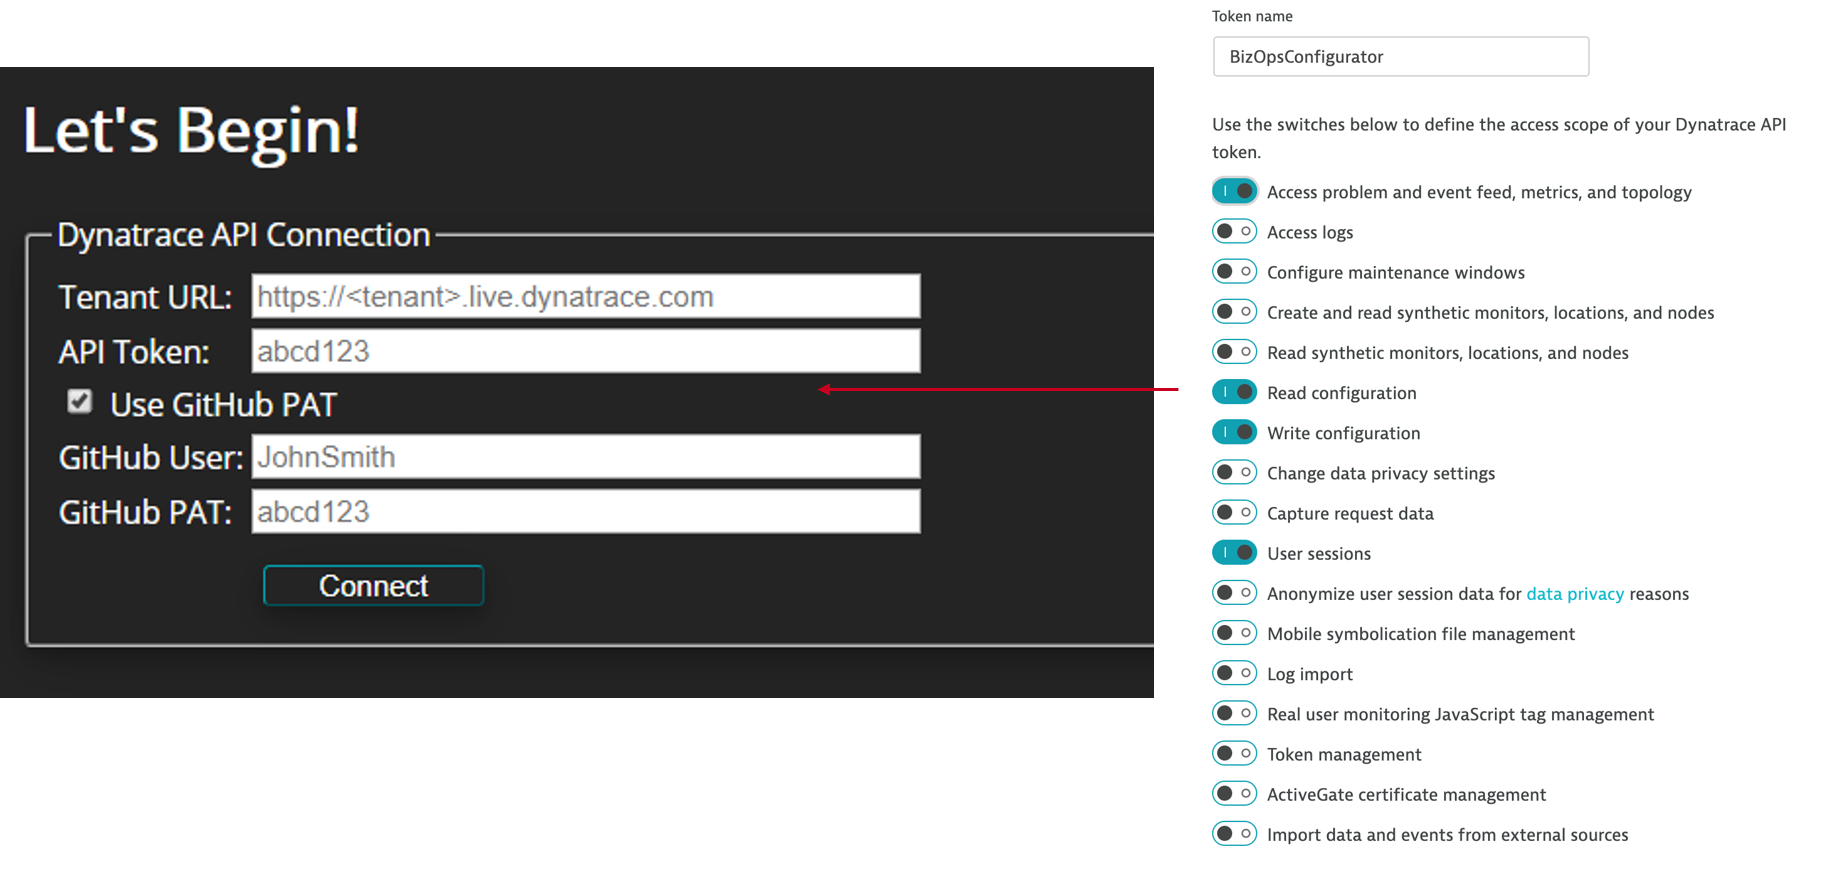Enable Create and read synthetic monitors switch

click(1234, 312)
